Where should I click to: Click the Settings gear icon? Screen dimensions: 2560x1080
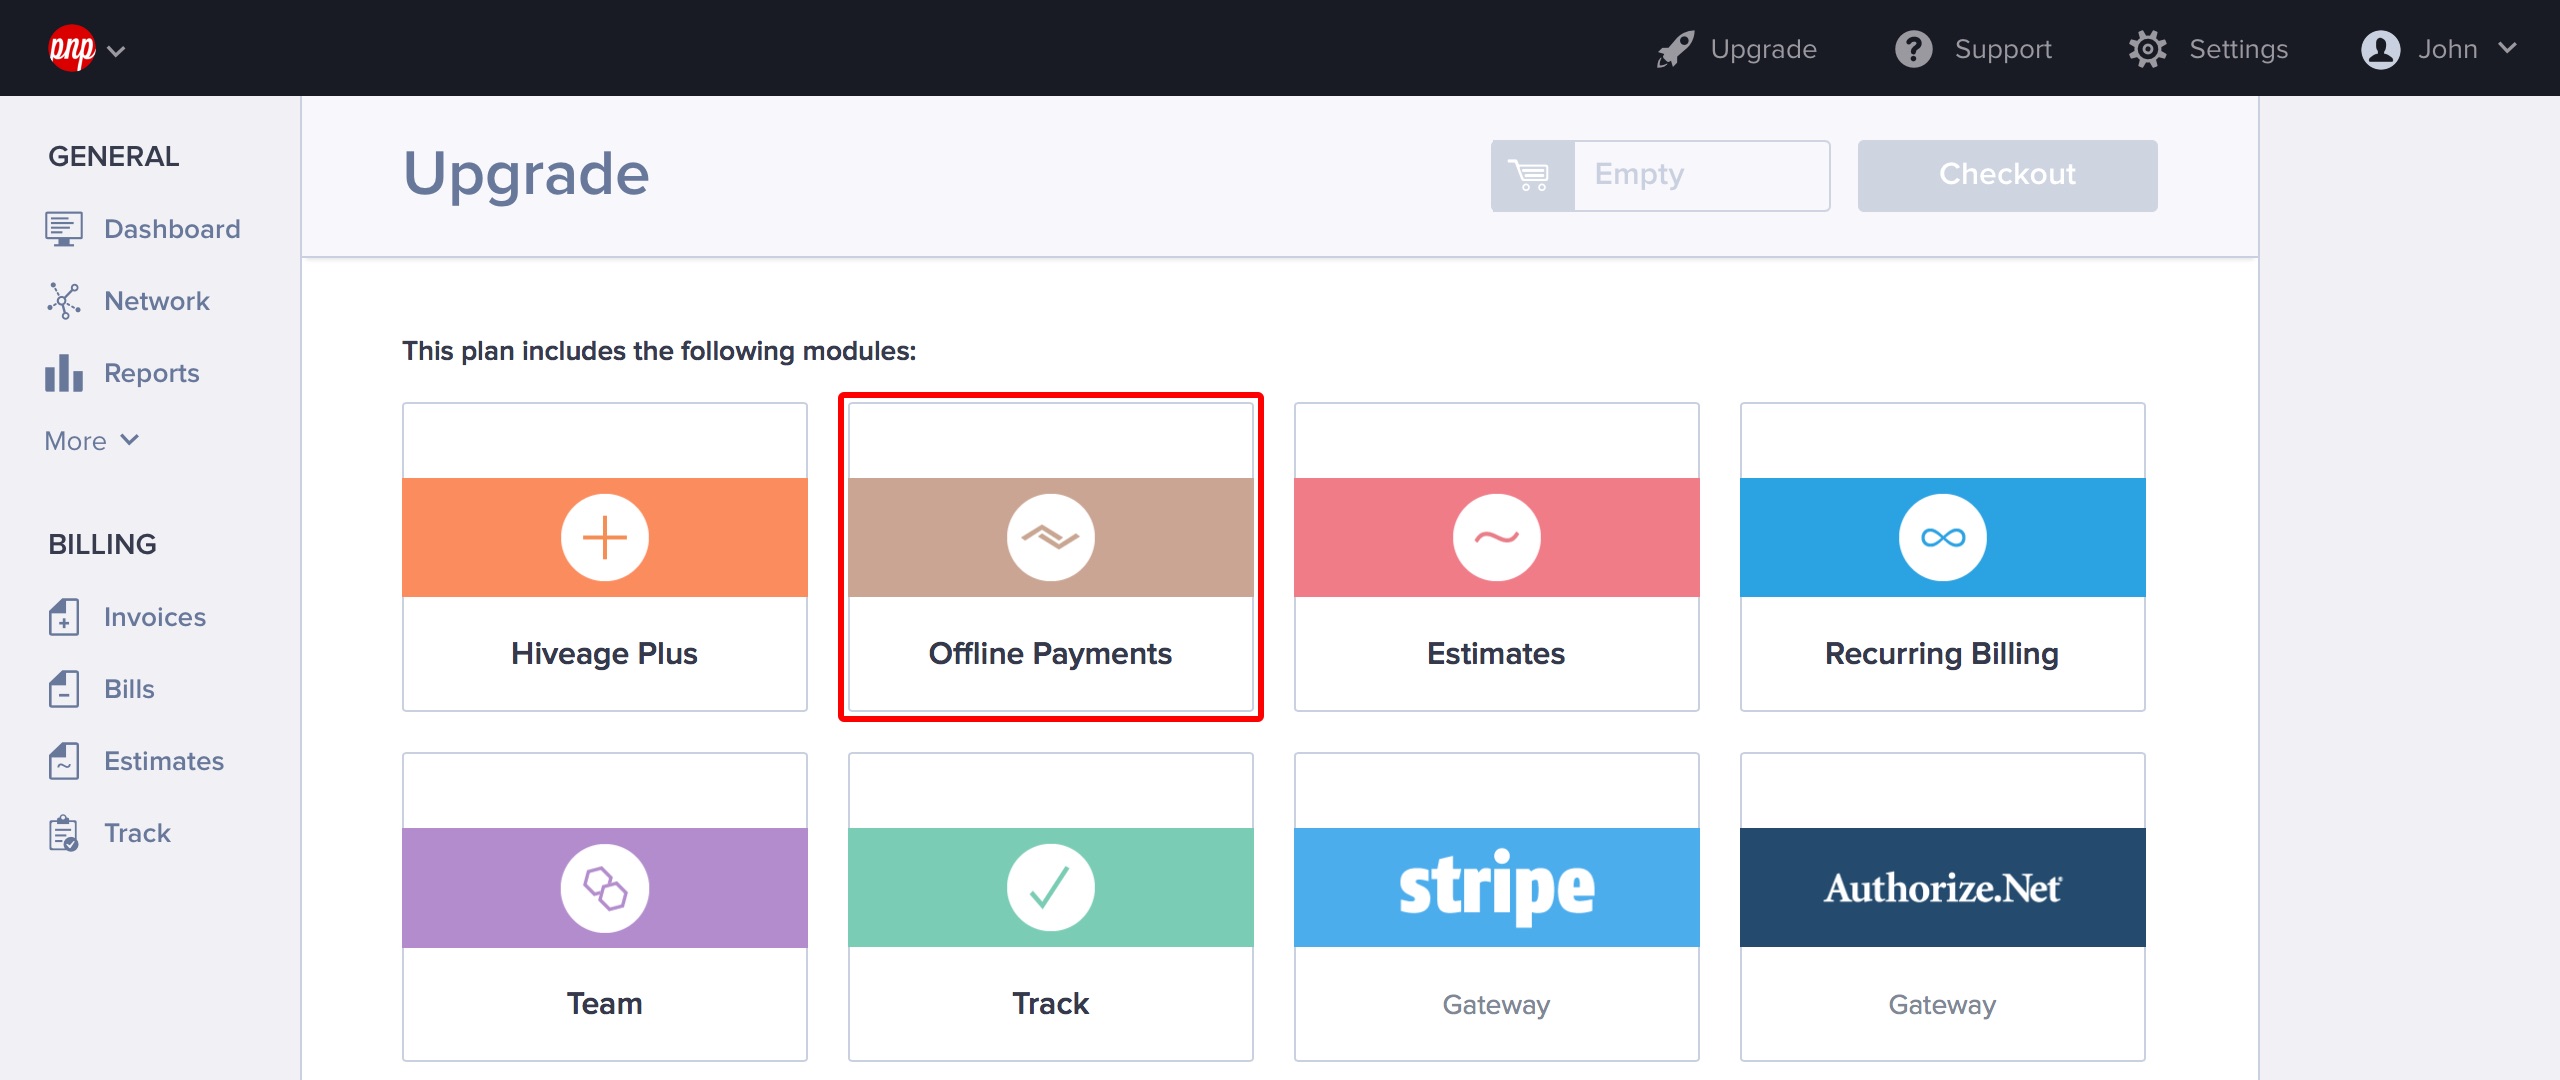2147,49
